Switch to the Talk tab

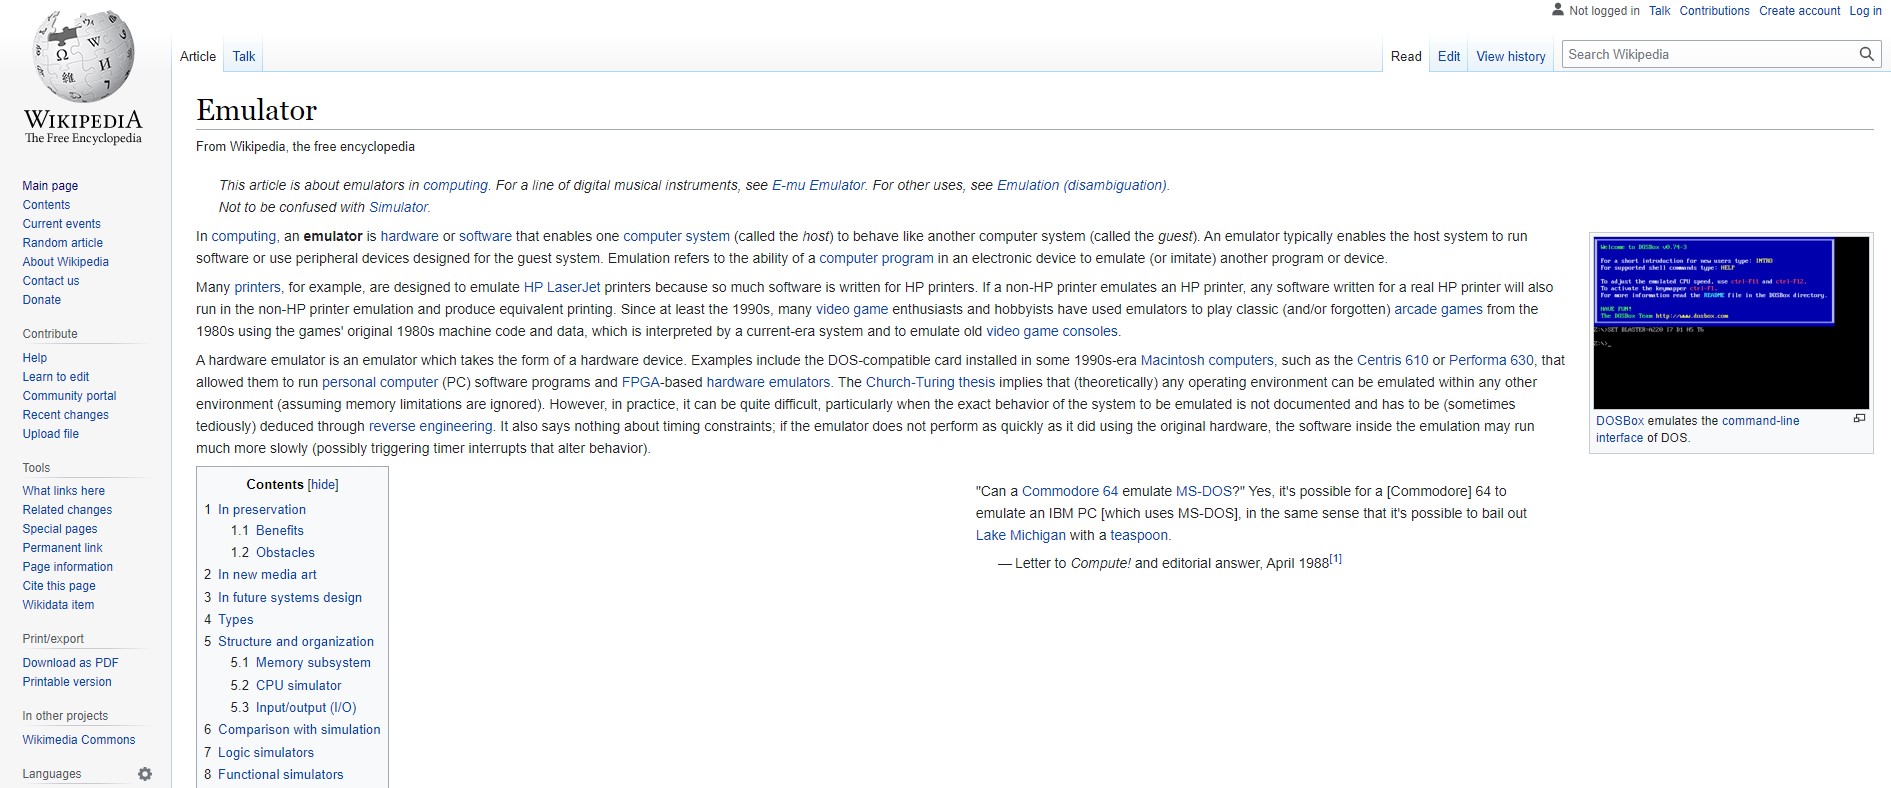pyautogui.click(x=244, y=56)
